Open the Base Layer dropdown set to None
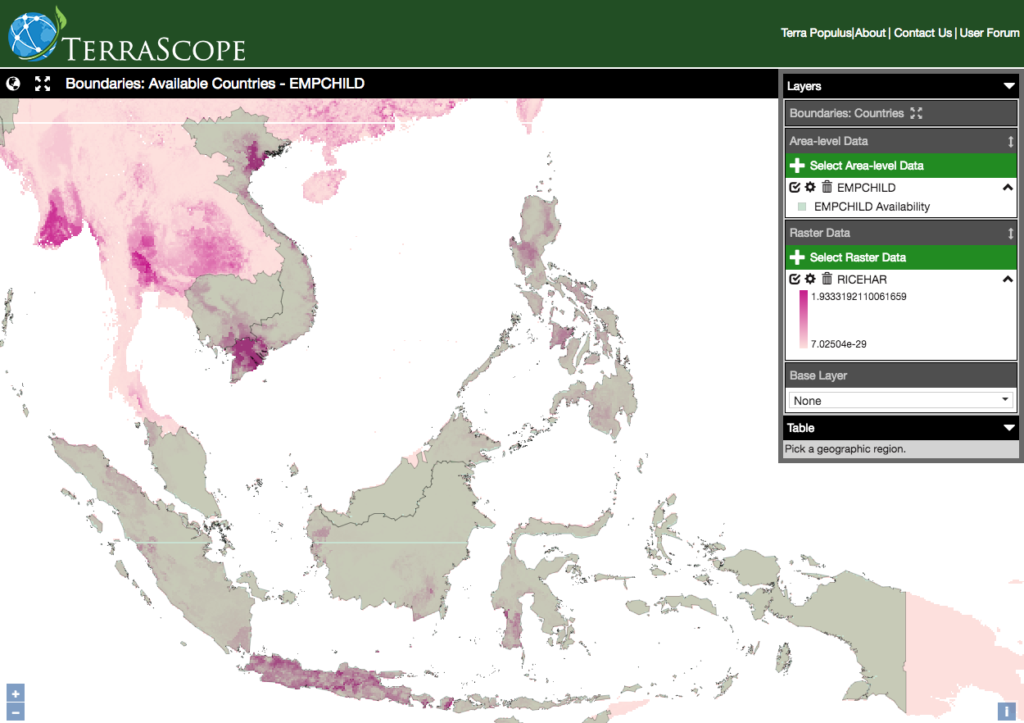 (x=900, y=400)
